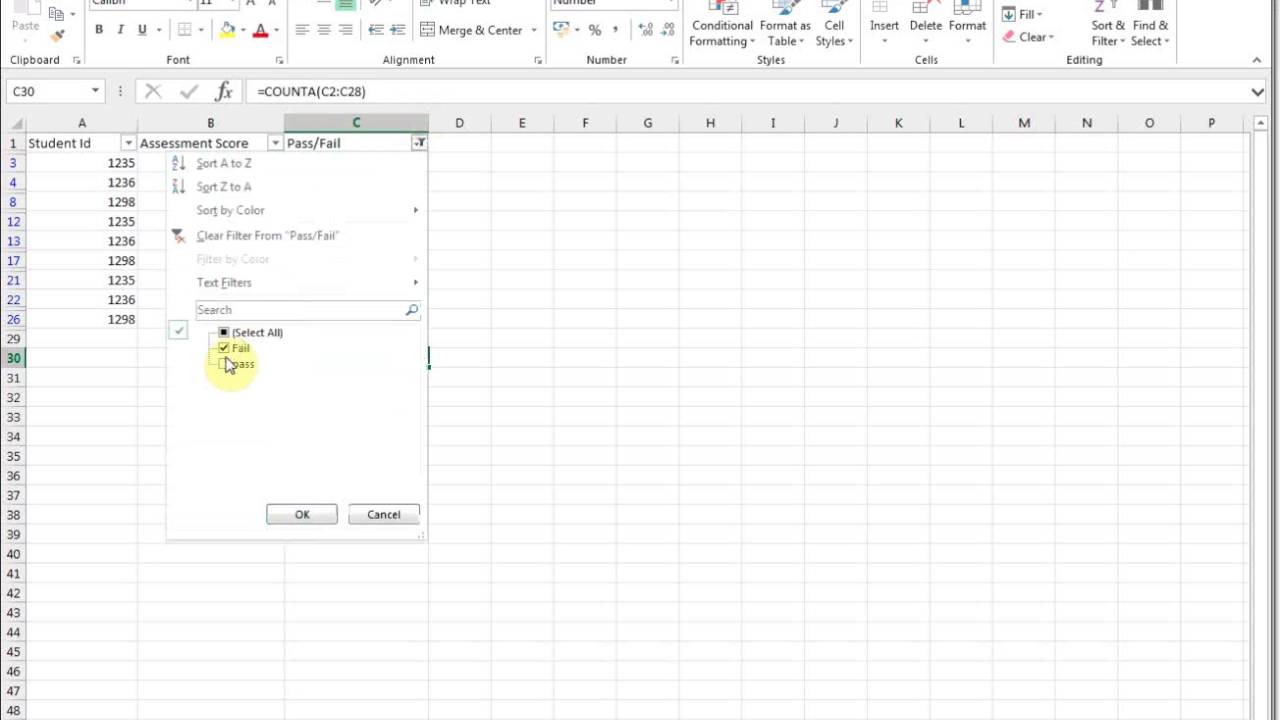Apply the red font color
This screenshot has width=1280, height=720.
(x=260, y=30)
